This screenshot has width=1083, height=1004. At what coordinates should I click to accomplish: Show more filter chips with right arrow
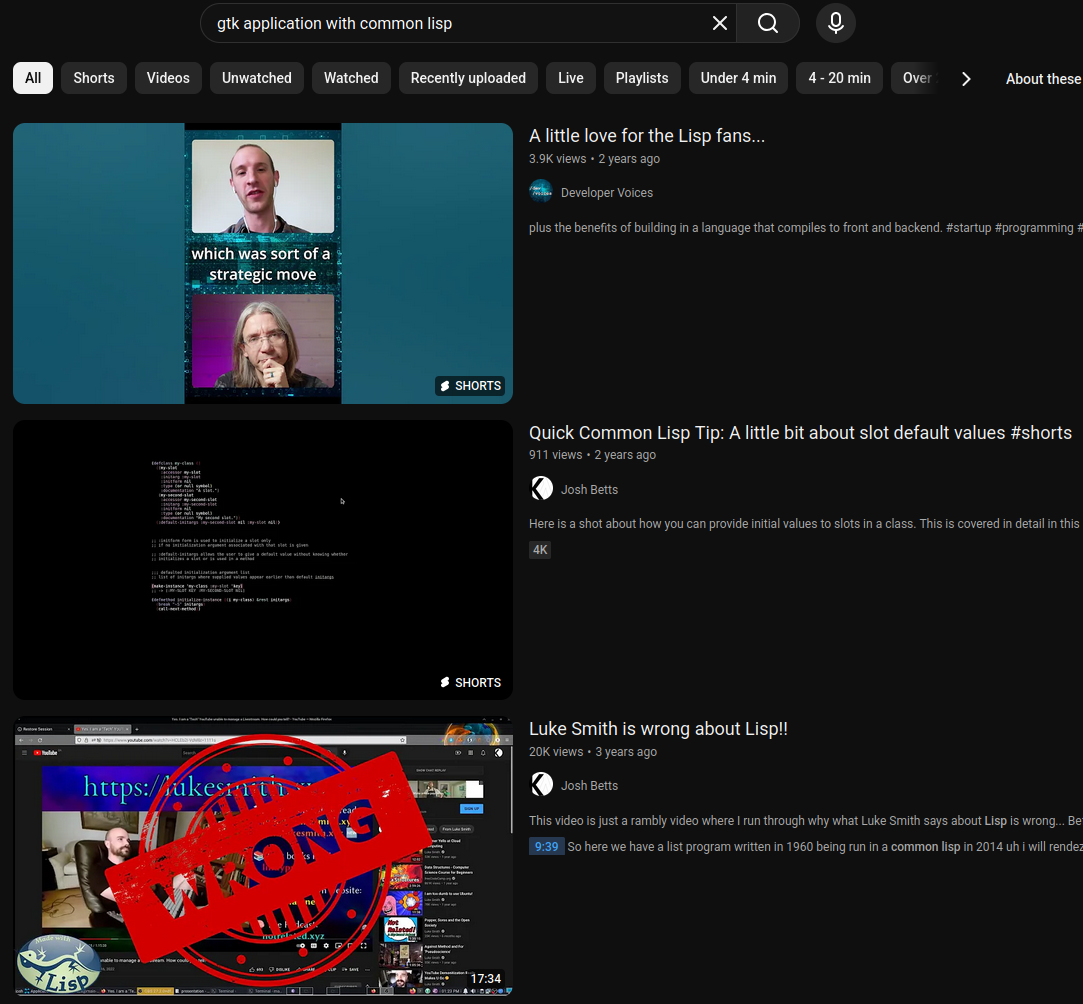click(966, 79)
